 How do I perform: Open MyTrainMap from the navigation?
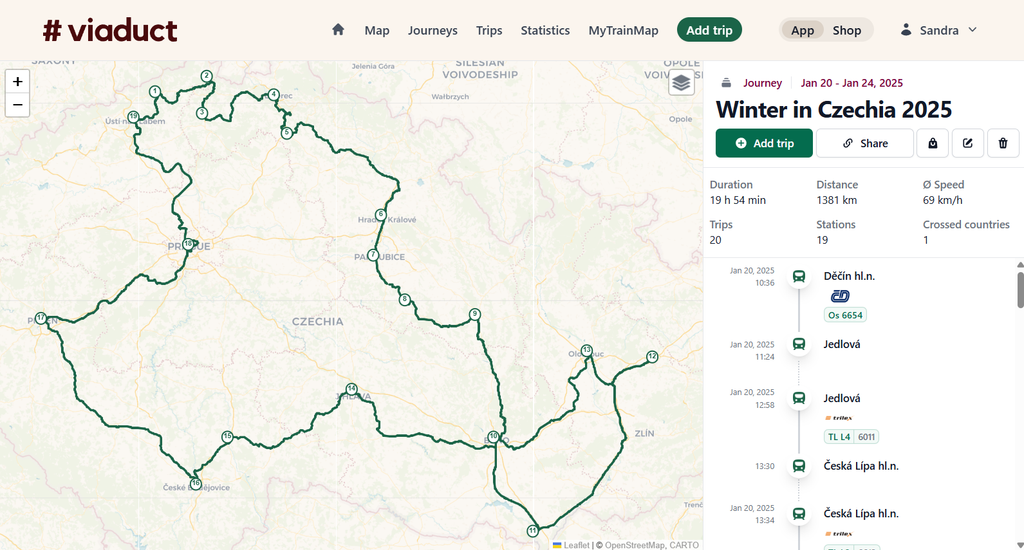[x=623, y=30]
